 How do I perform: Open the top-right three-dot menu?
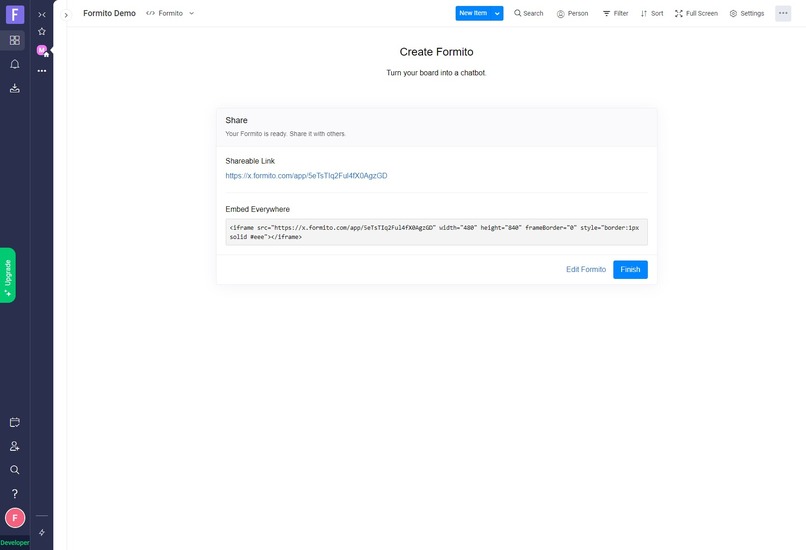[783, 13]
